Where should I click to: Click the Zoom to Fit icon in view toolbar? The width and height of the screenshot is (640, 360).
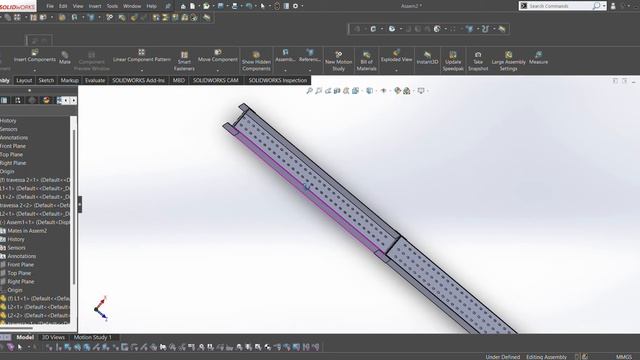click(309, 91)
